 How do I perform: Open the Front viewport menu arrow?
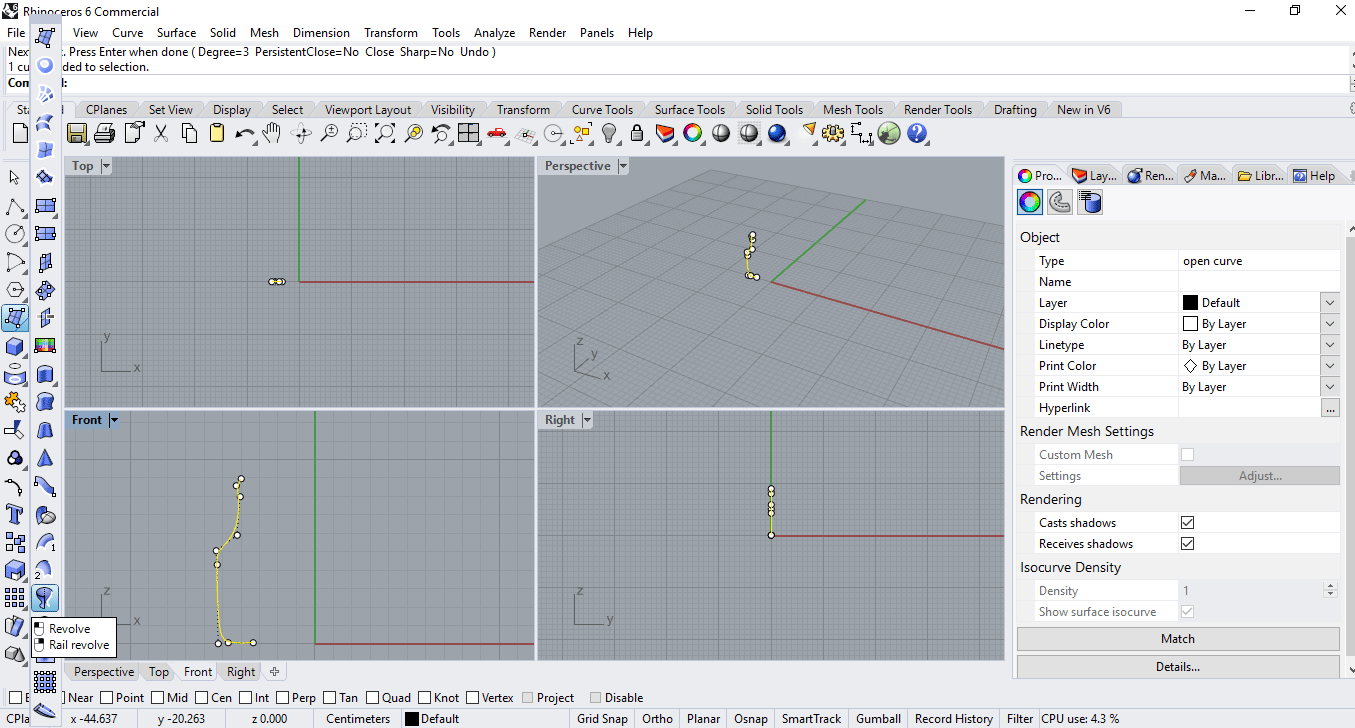pos(114,420)
